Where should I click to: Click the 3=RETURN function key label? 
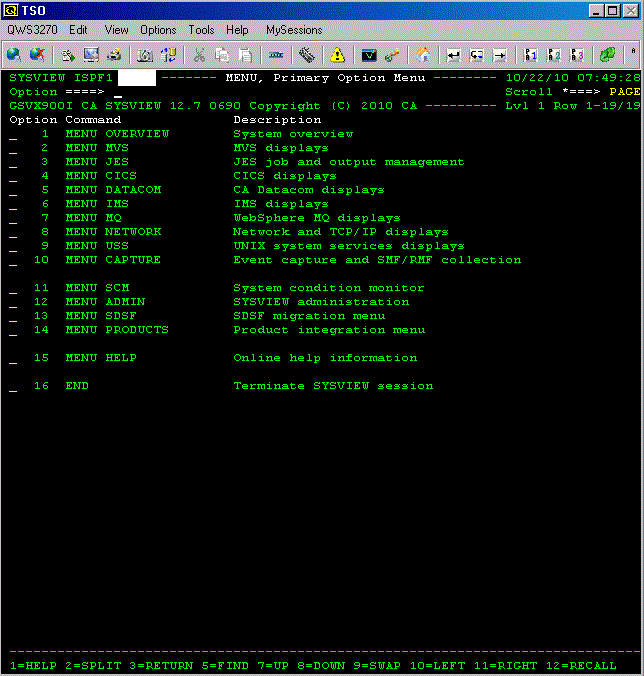[163, 665]
